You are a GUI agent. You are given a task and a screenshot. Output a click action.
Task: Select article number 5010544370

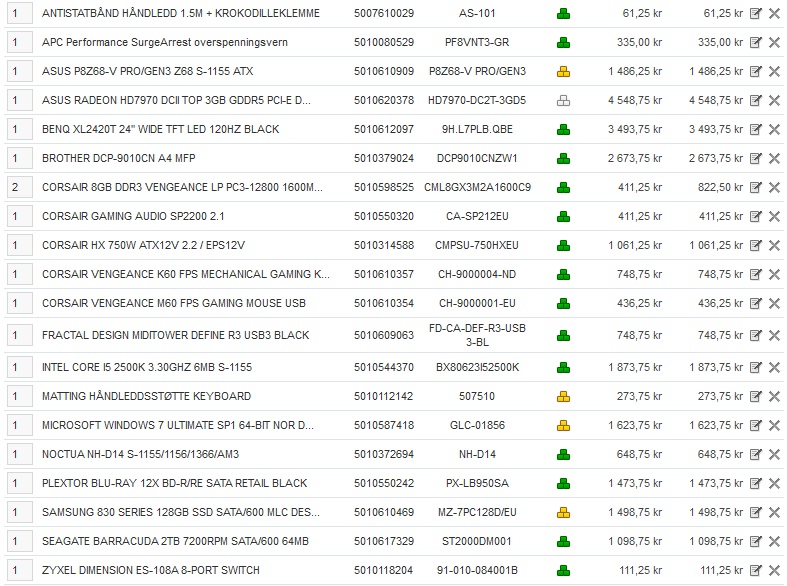coord(384,367)
